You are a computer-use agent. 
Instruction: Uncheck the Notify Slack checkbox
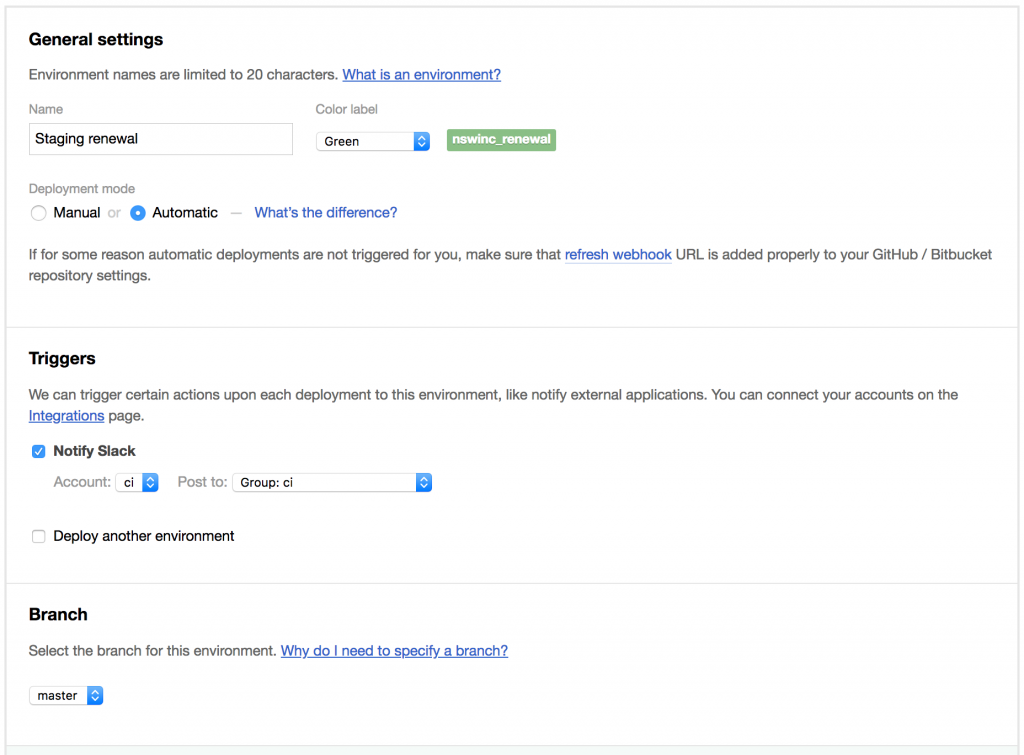38,451
